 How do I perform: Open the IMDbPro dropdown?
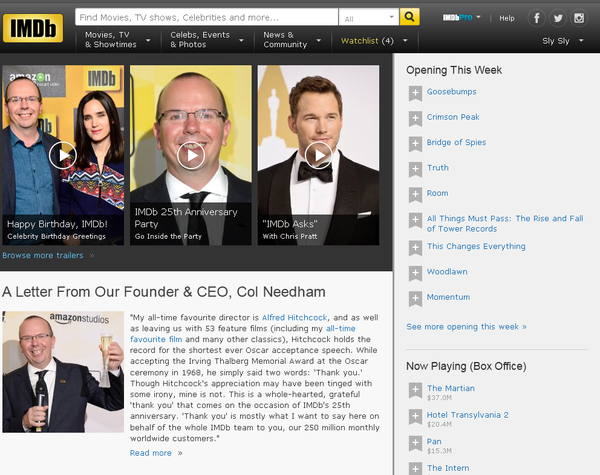click(x=461, y=18)
